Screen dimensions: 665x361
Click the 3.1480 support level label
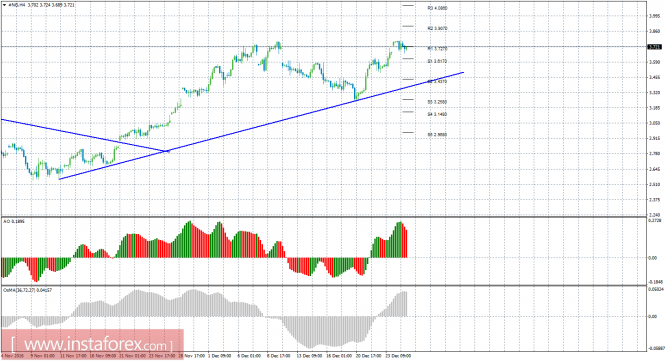437,114
